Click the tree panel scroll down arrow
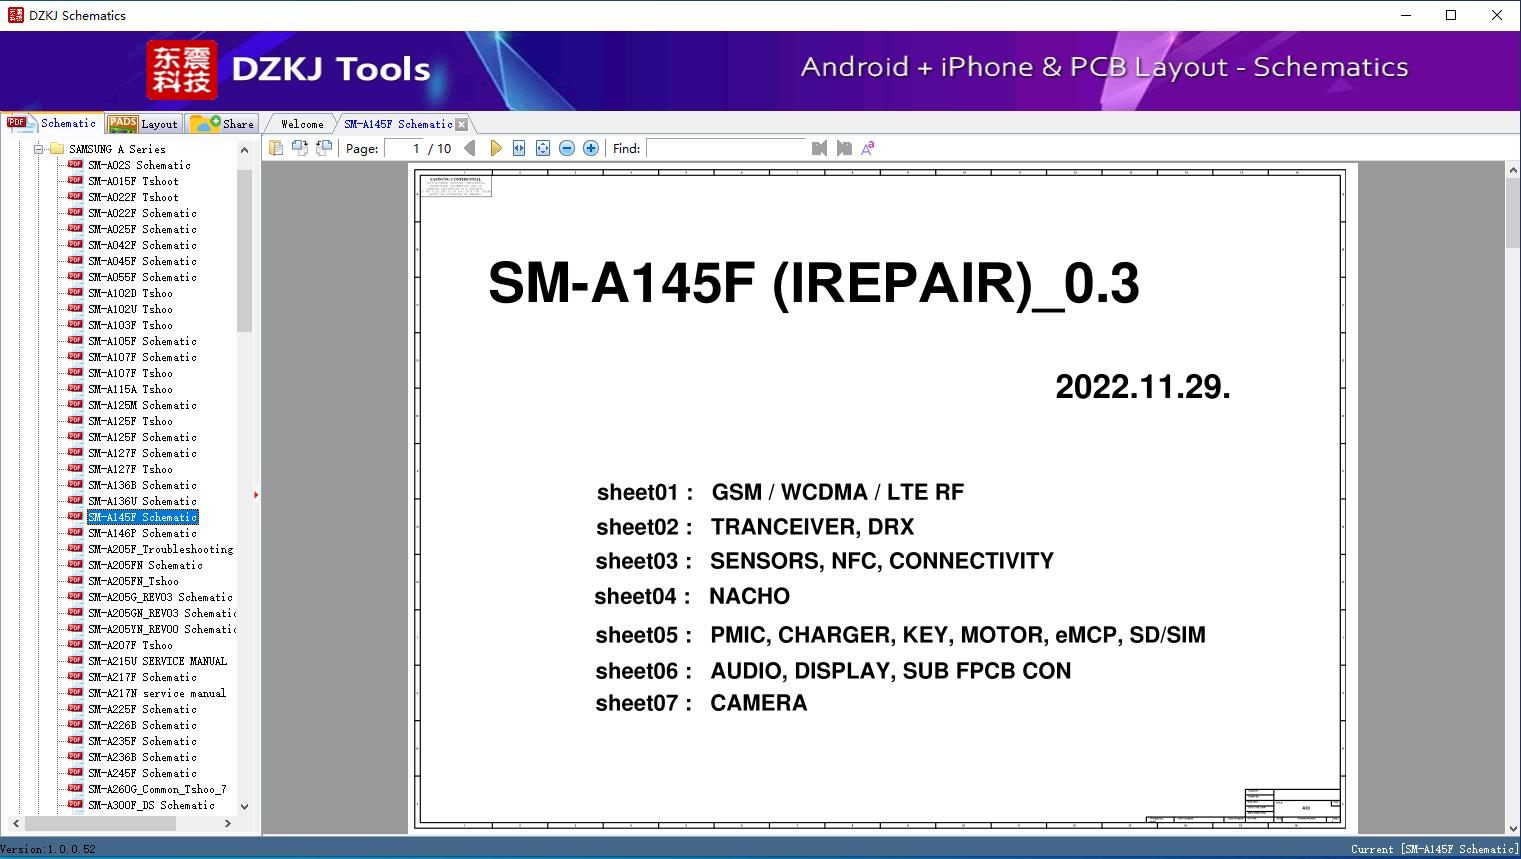 click(244, 806)
